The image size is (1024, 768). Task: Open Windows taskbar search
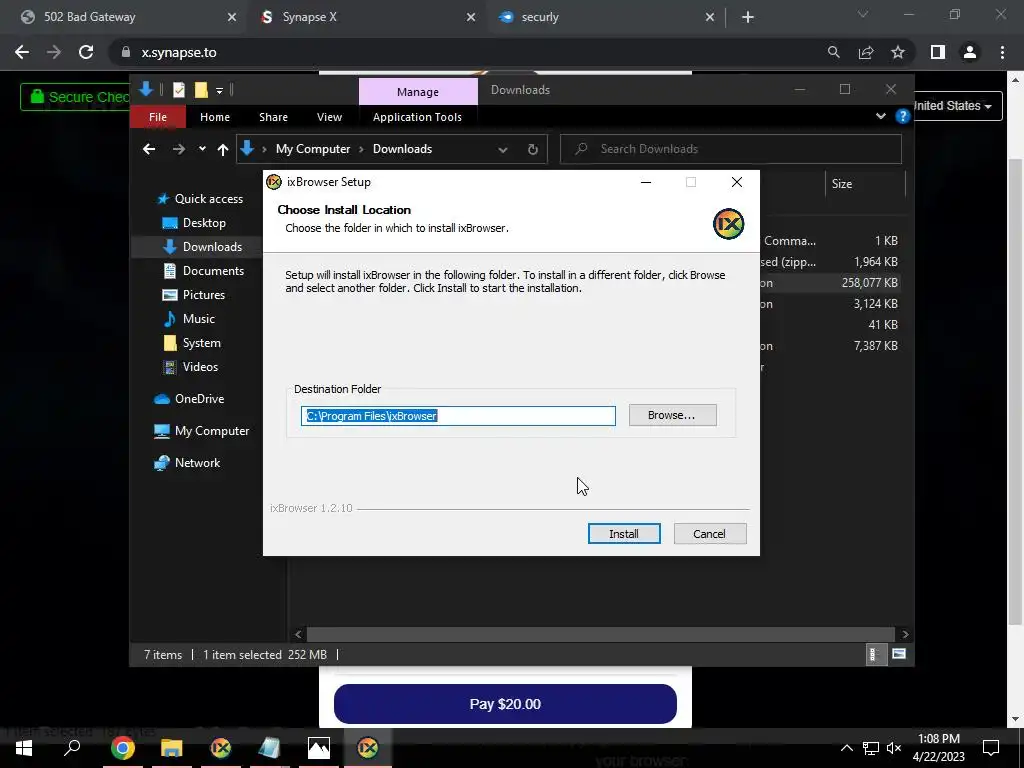pos(72,748)
